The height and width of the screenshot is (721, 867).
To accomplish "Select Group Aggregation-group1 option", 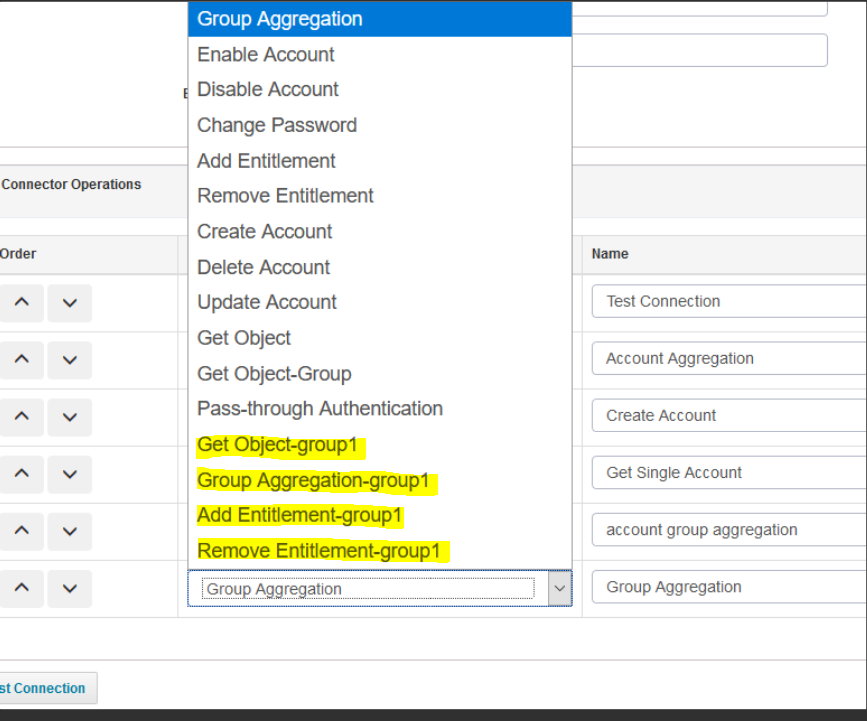I will pyautogui.click(x=313, y=481).
